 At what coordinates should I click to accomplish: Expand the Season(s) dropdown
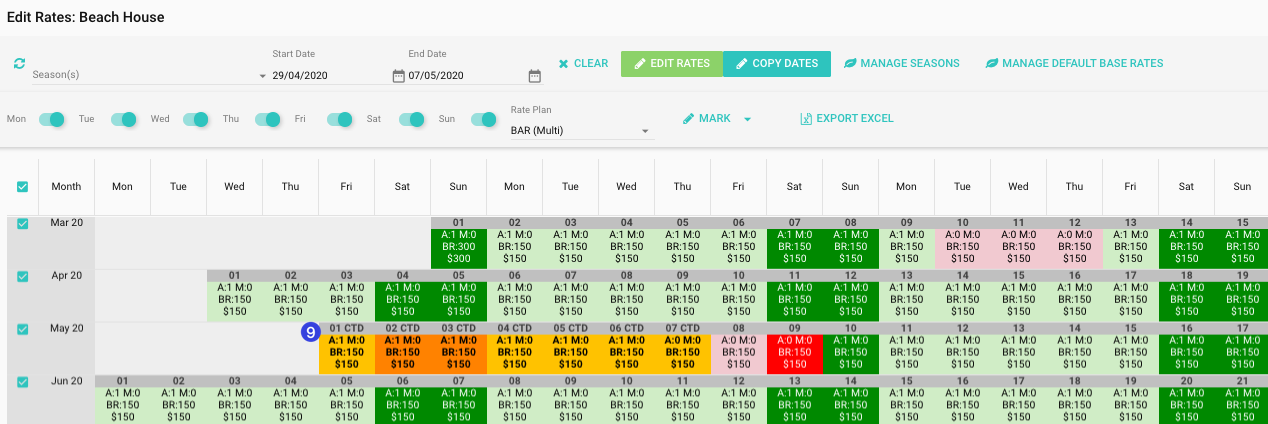click(262, 76)
